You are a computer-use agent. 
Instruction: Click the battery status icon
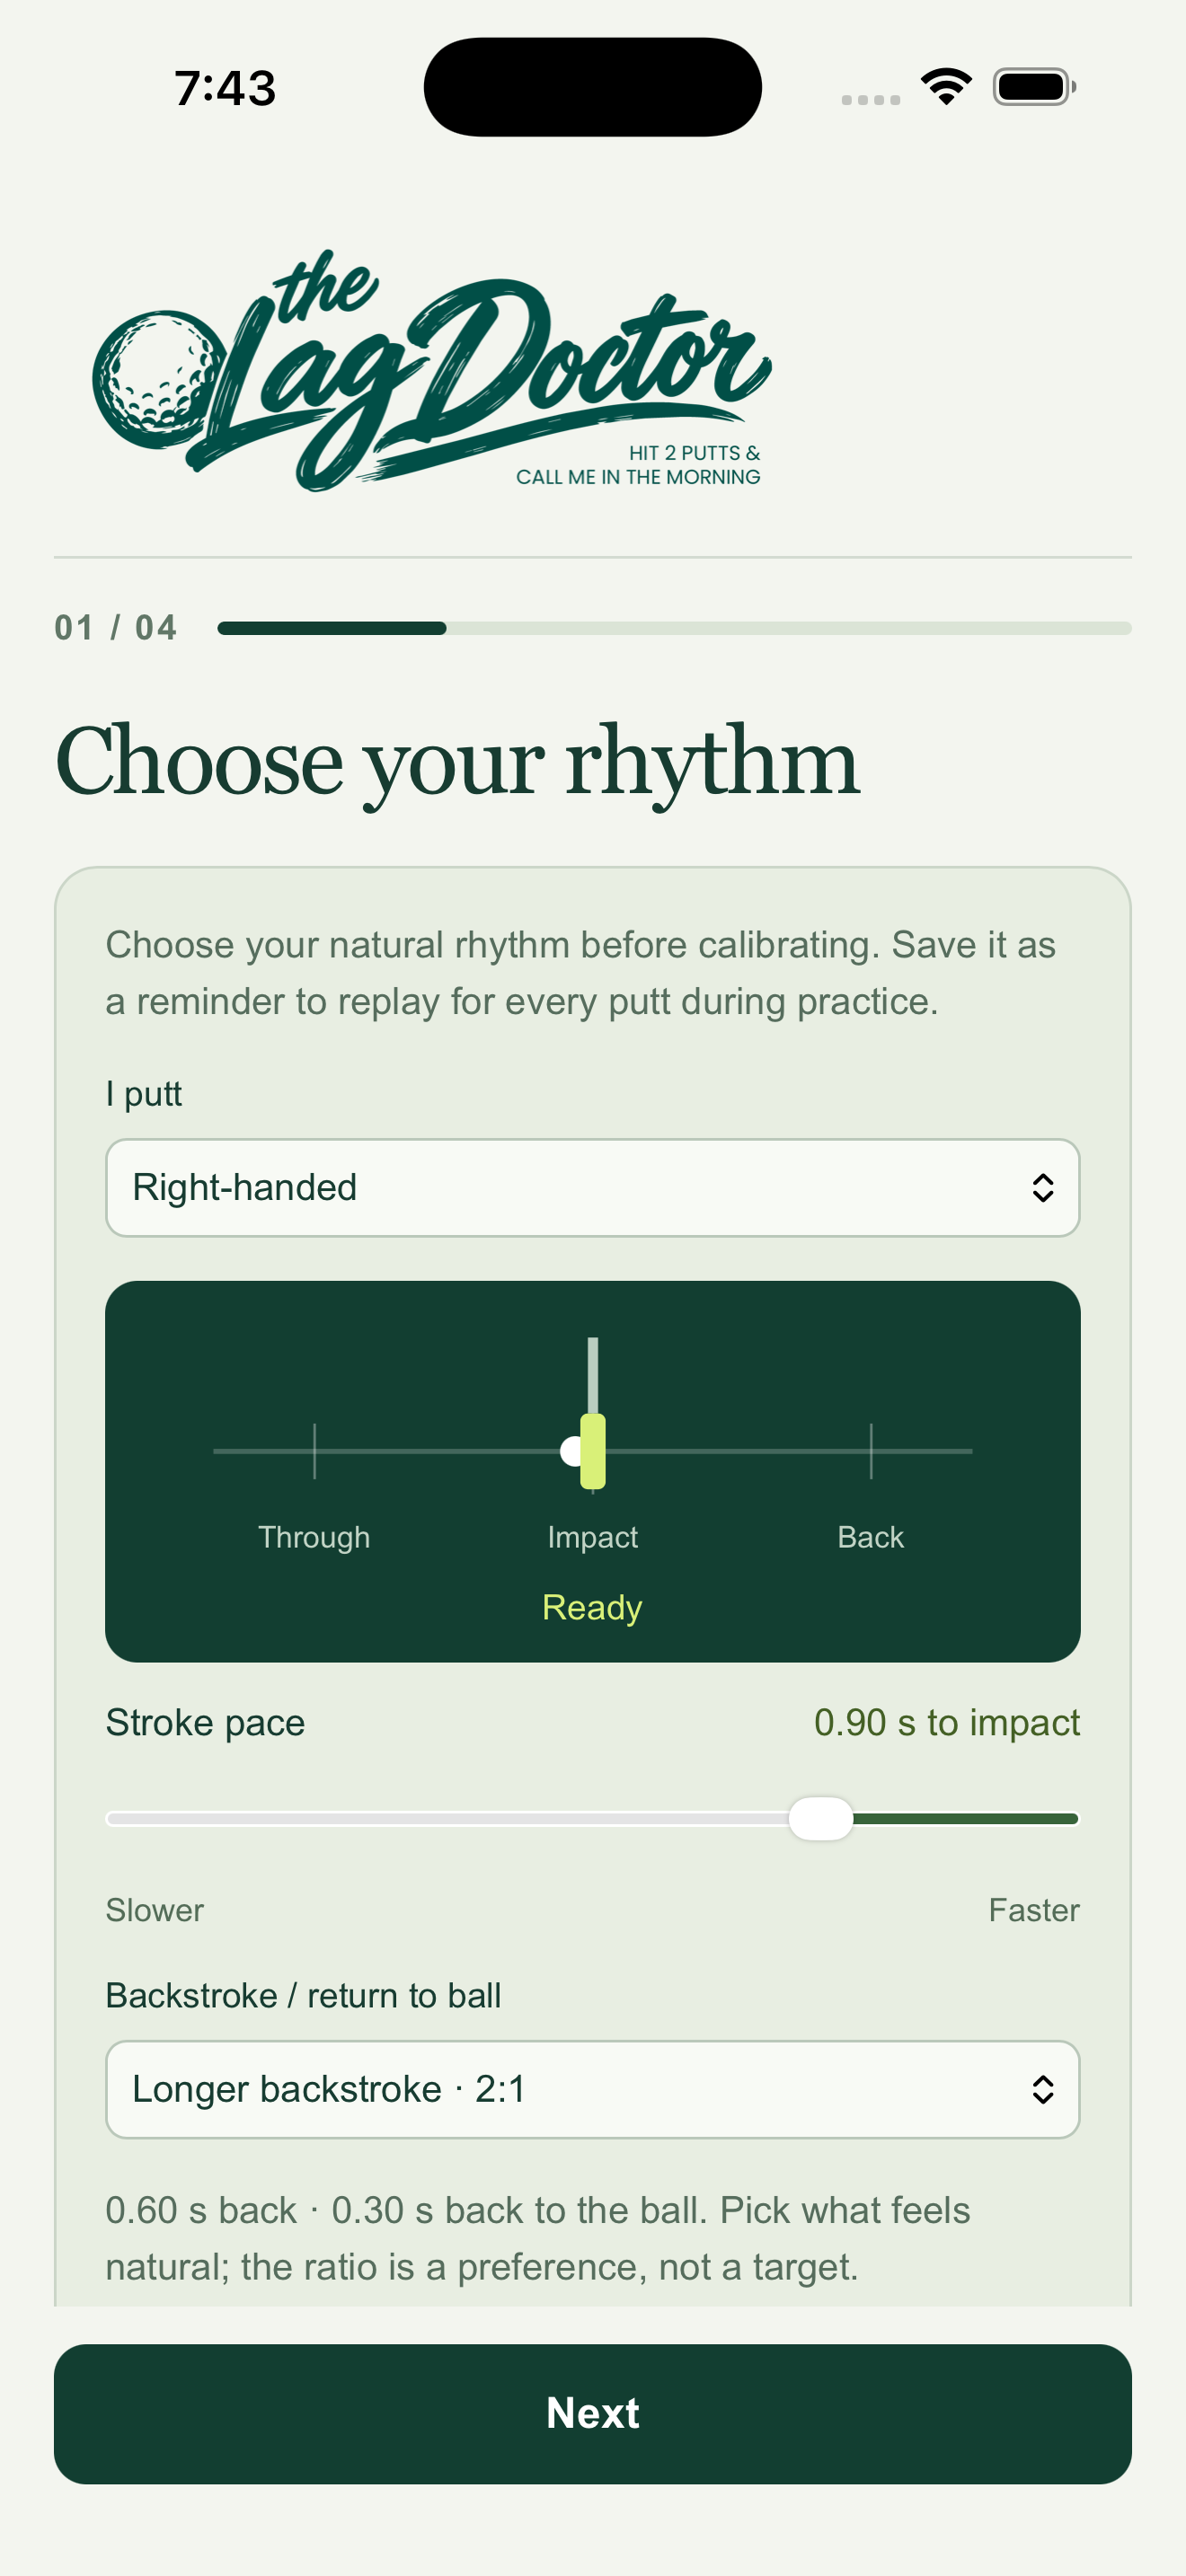pyautogui.click(x=1034, y=87)
